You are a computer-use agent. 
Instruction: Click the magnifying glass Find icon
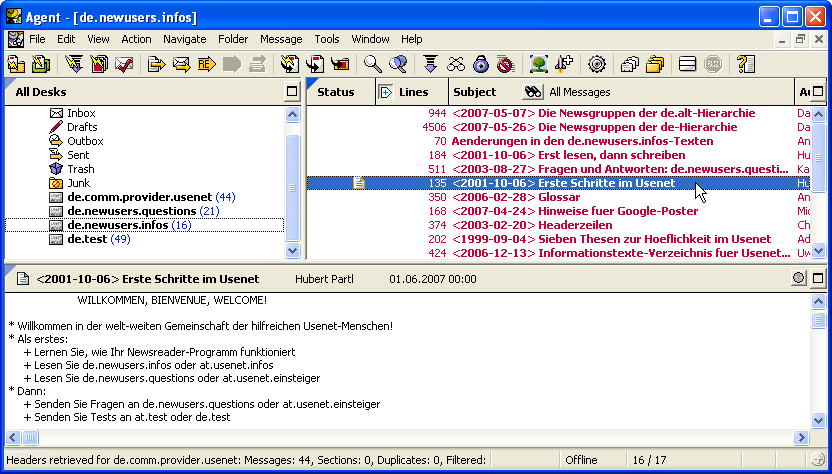(x=372, y=65)
